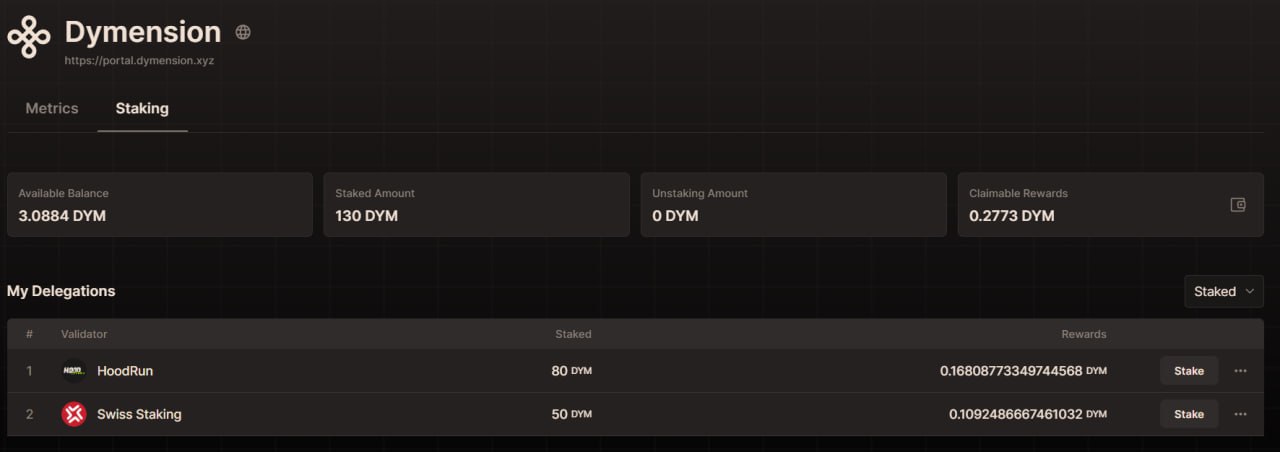1280x452 pixels.
Task: Switch to the Metrics tab
Action: tap(52, 108)
